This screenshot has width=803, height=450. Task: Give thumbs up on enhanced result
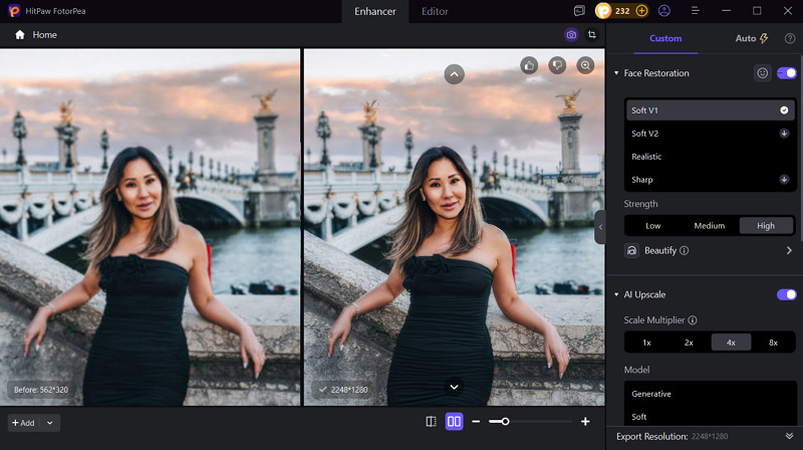click(529, 65)
